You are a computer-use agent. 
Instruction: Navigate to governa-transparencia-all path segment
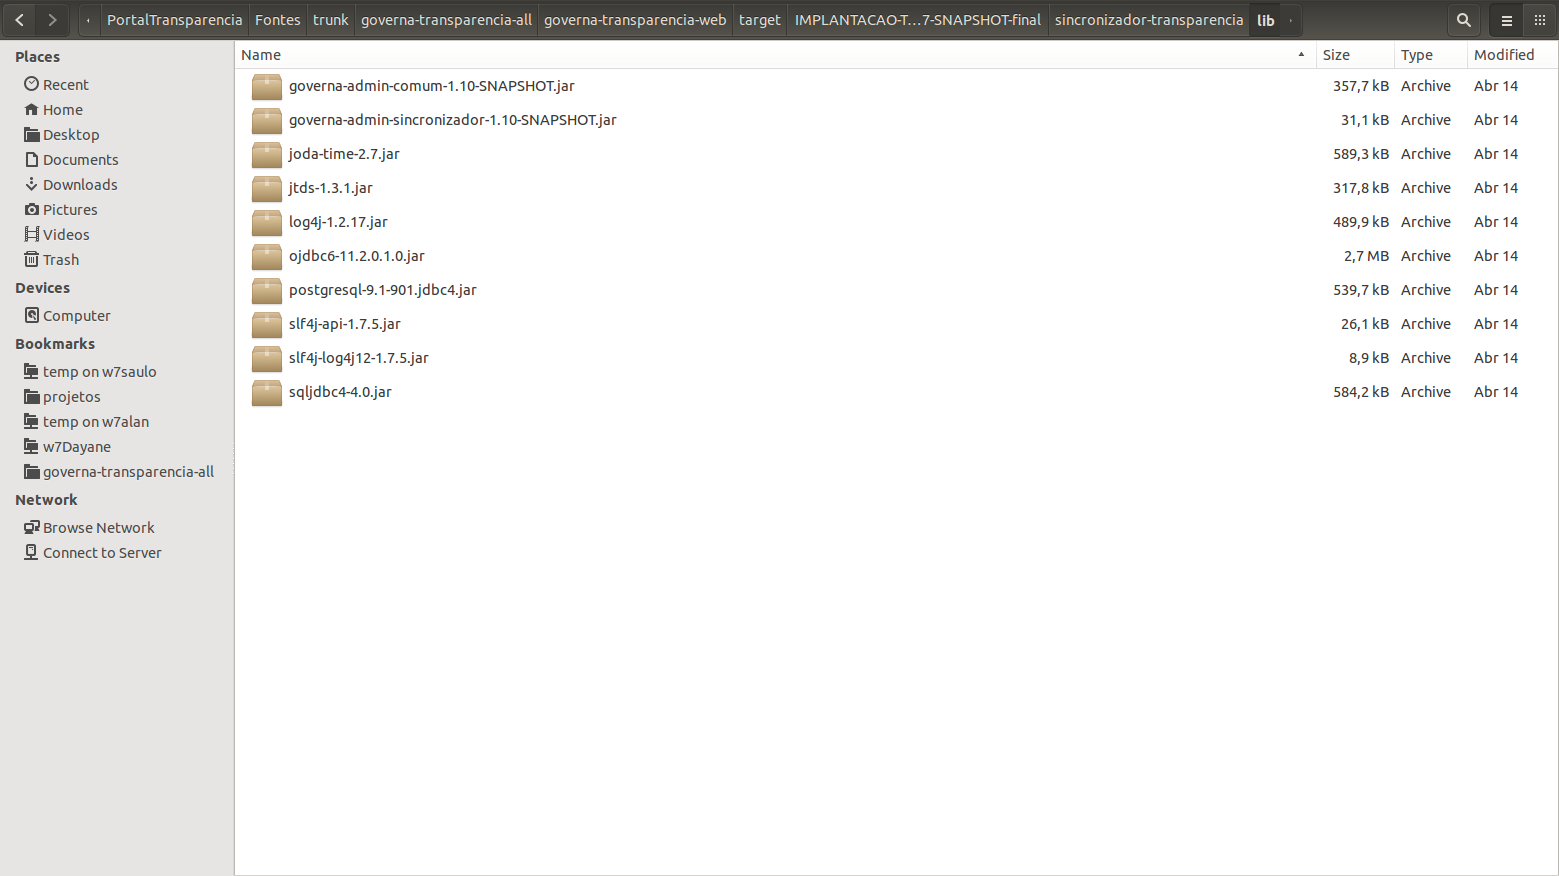coord(446,20)
